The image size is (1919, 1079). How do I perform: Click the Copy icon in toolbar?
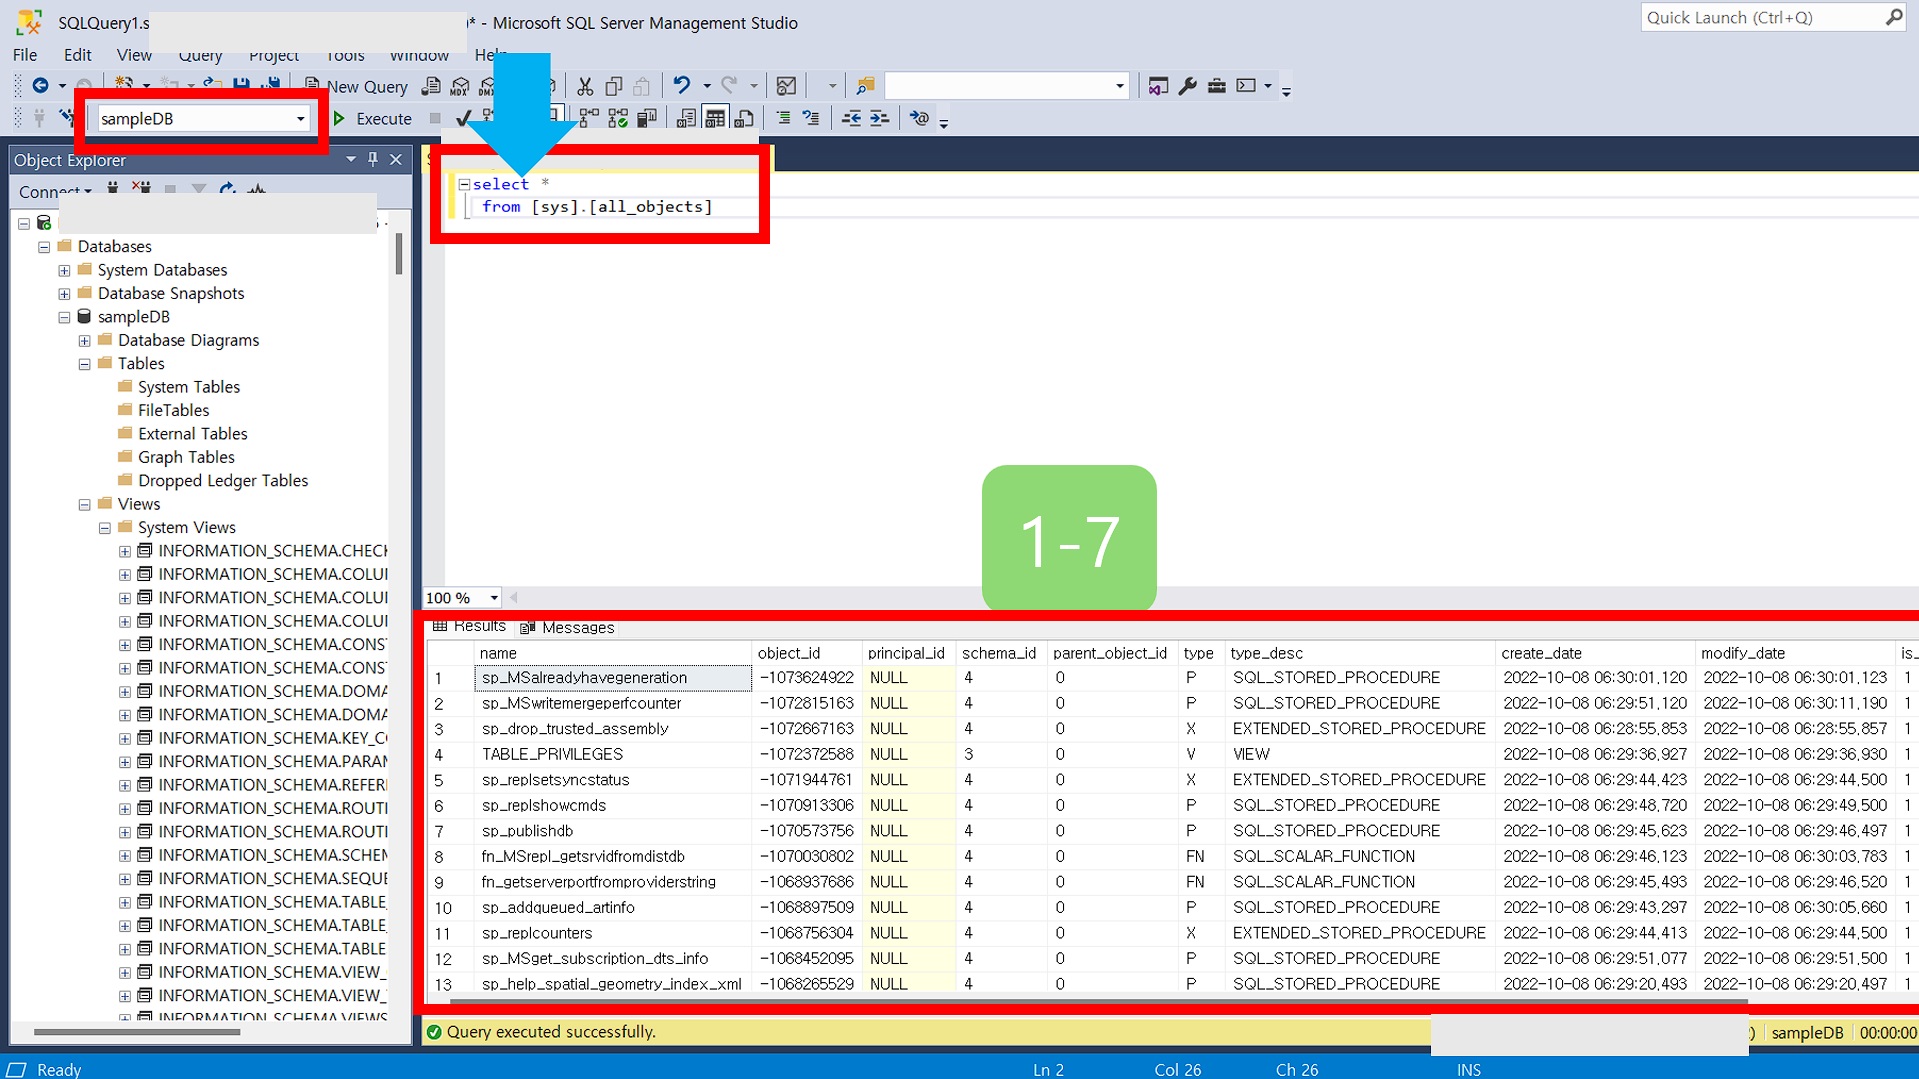click(614, 86)
